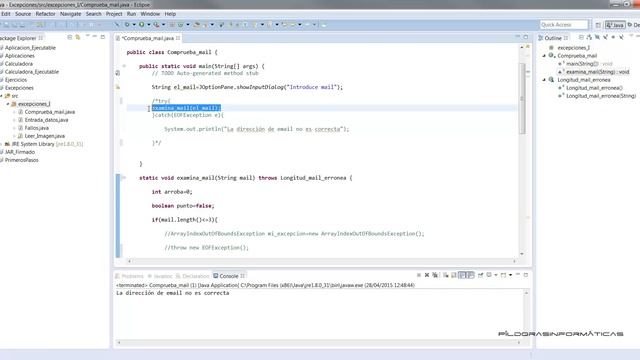
Task: Switch to the Javadoc tab
Action: [x=160, y=276]
